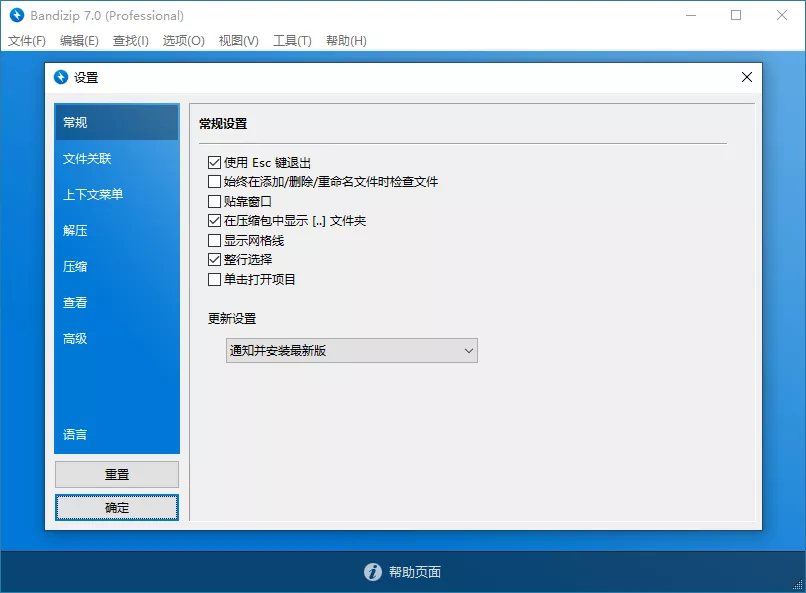This screenshot has height=593, width=806.
Task: Click the gear icon on the 设置 dialog title
Action: (x=60, y=77)
